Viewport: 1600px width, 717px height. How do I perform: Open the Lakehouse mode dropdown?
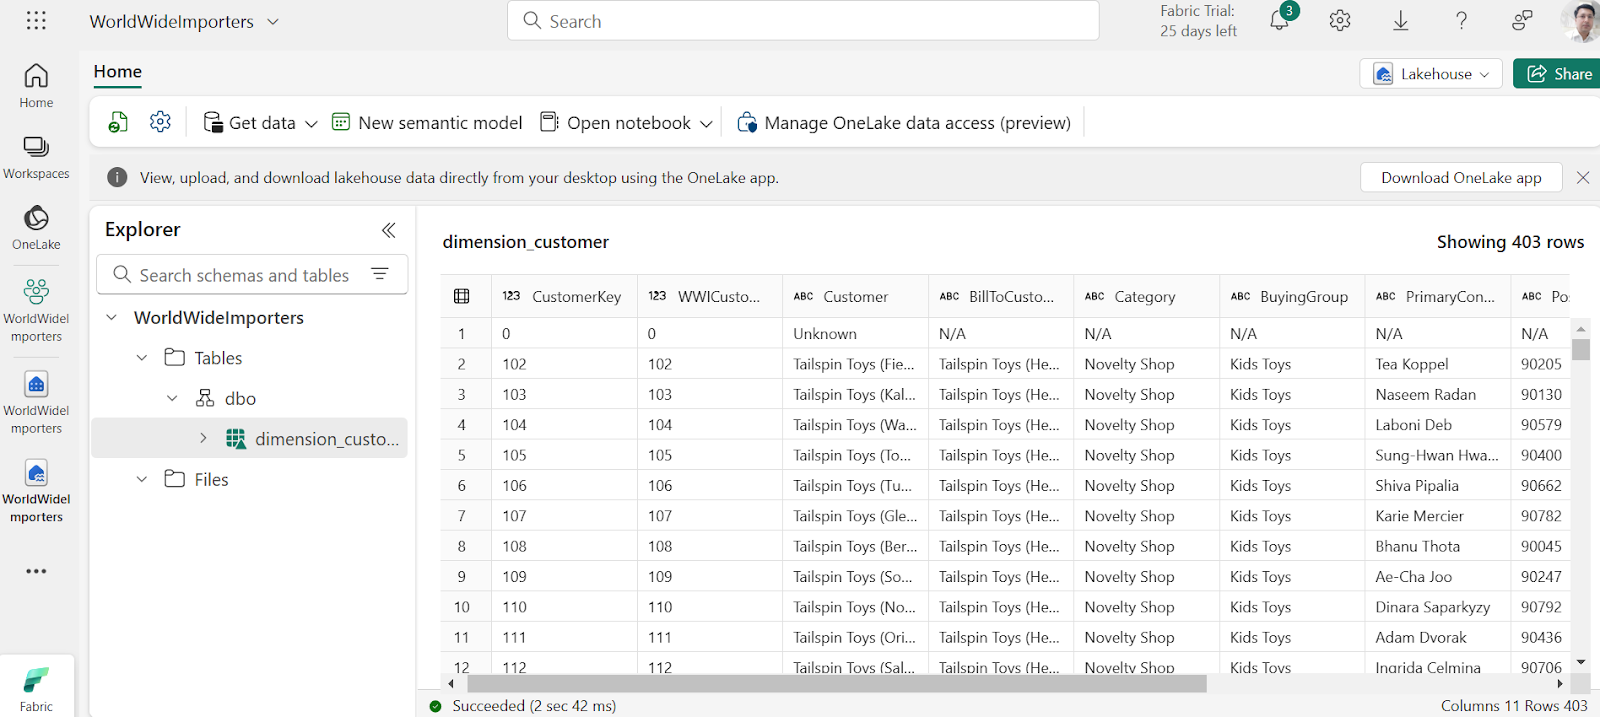point(1430,74)
